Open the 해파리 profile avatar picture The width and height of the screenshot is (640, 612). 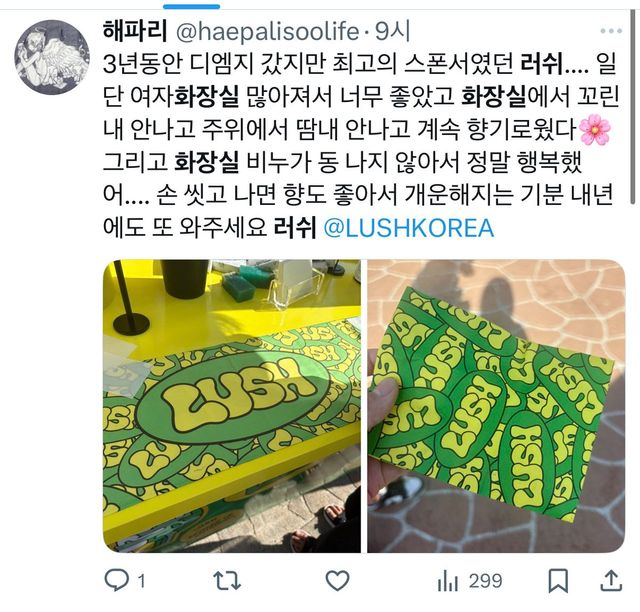(x=52, y=57)
